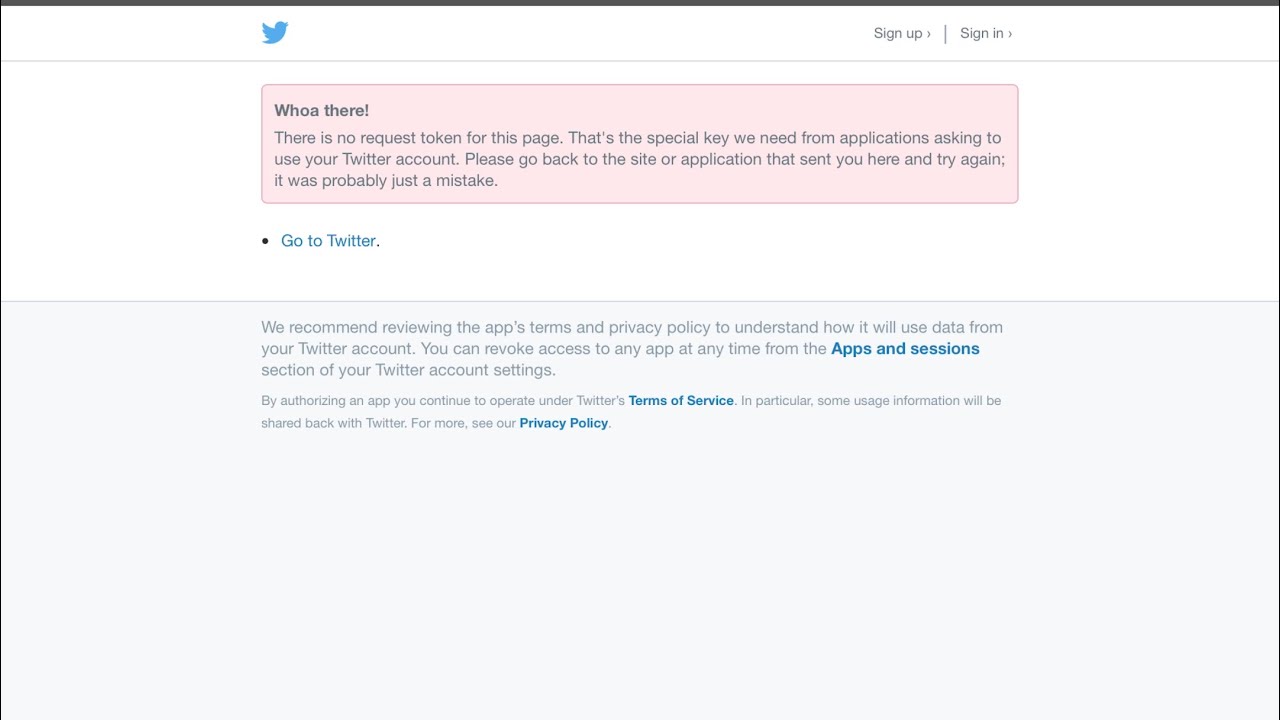Open the Privacy Policy link
Screen dimensions: 1280x720
point(564,423)
